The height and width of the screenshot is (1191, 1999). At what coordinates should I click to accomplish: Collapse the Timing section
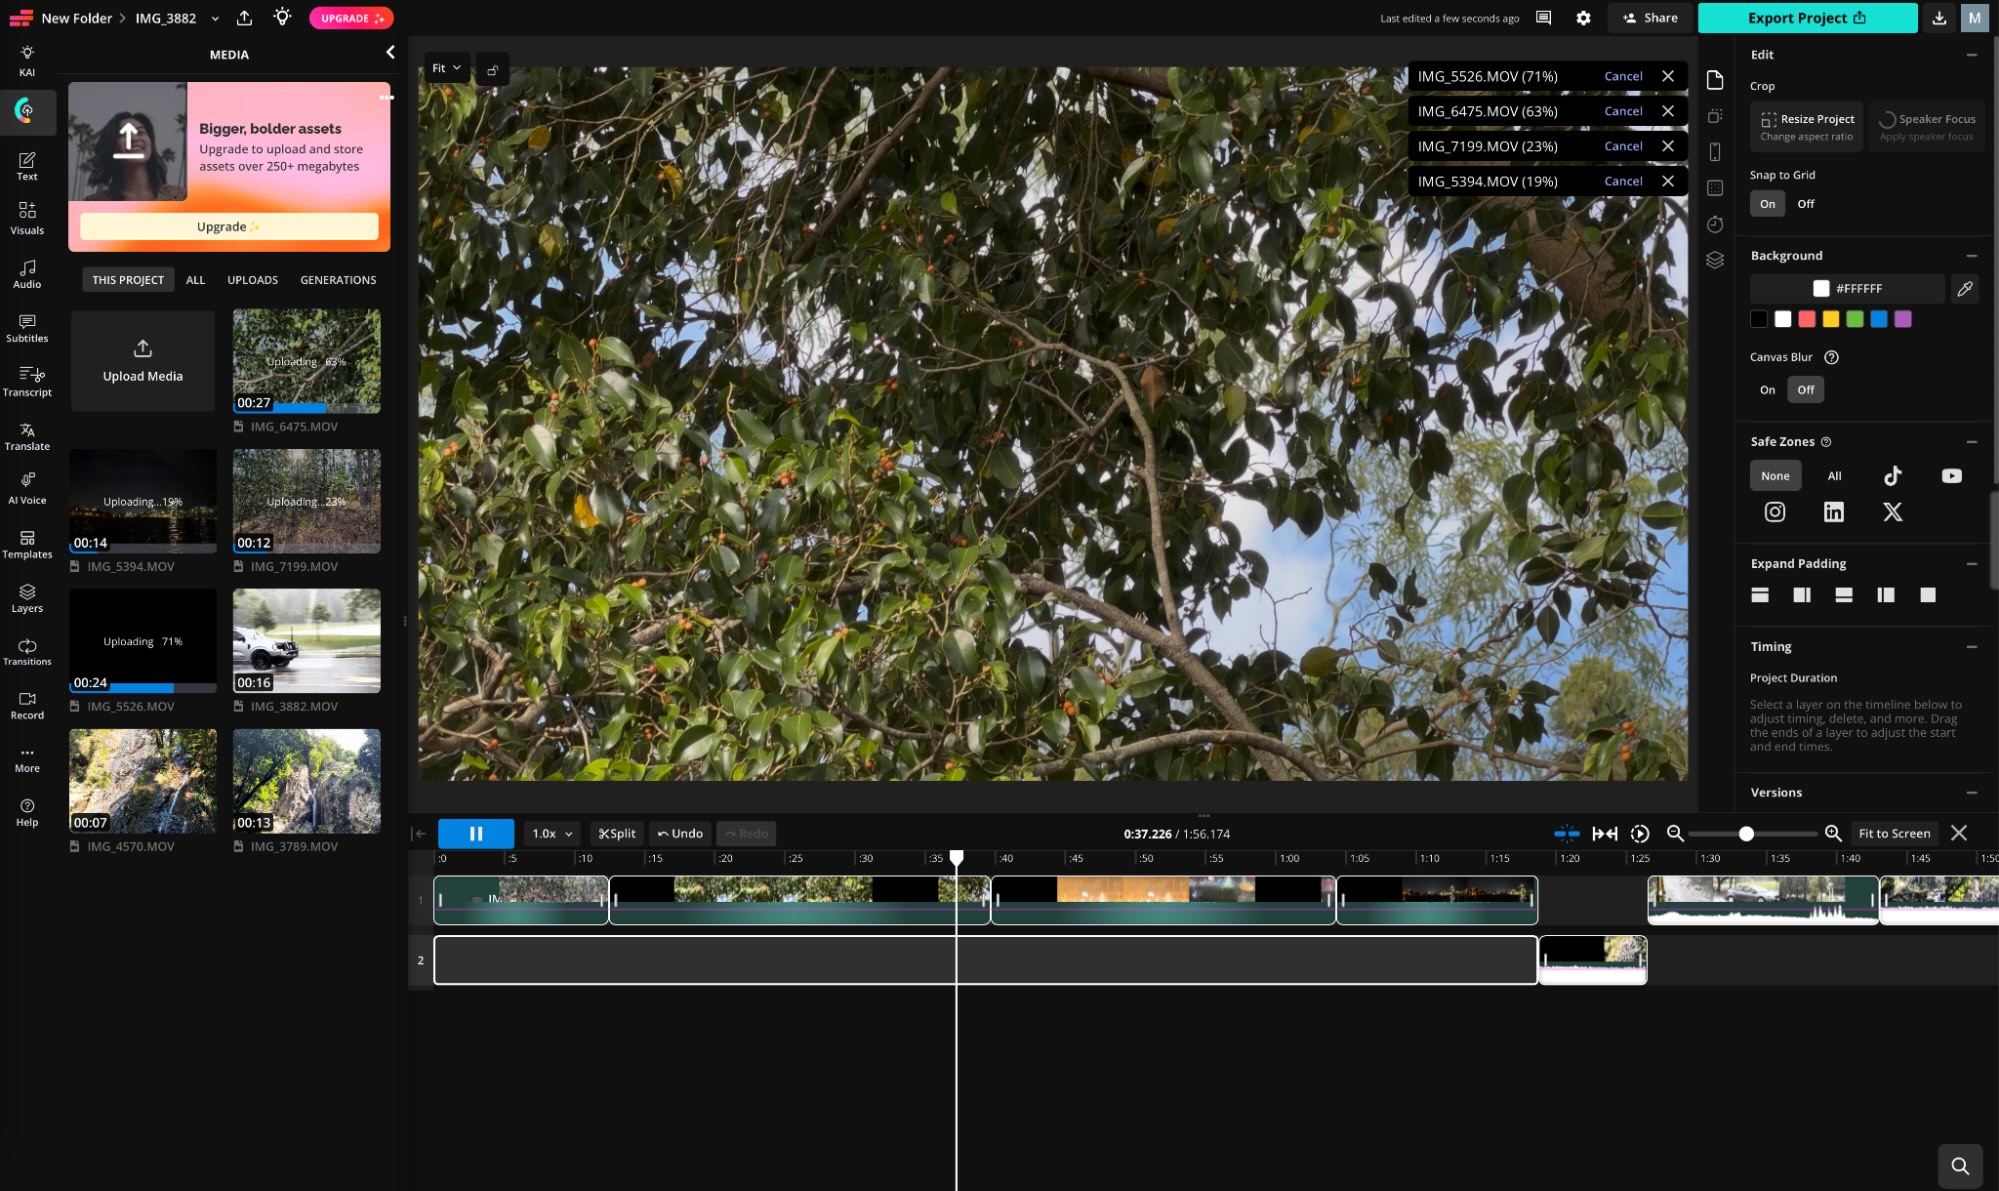1971,647
